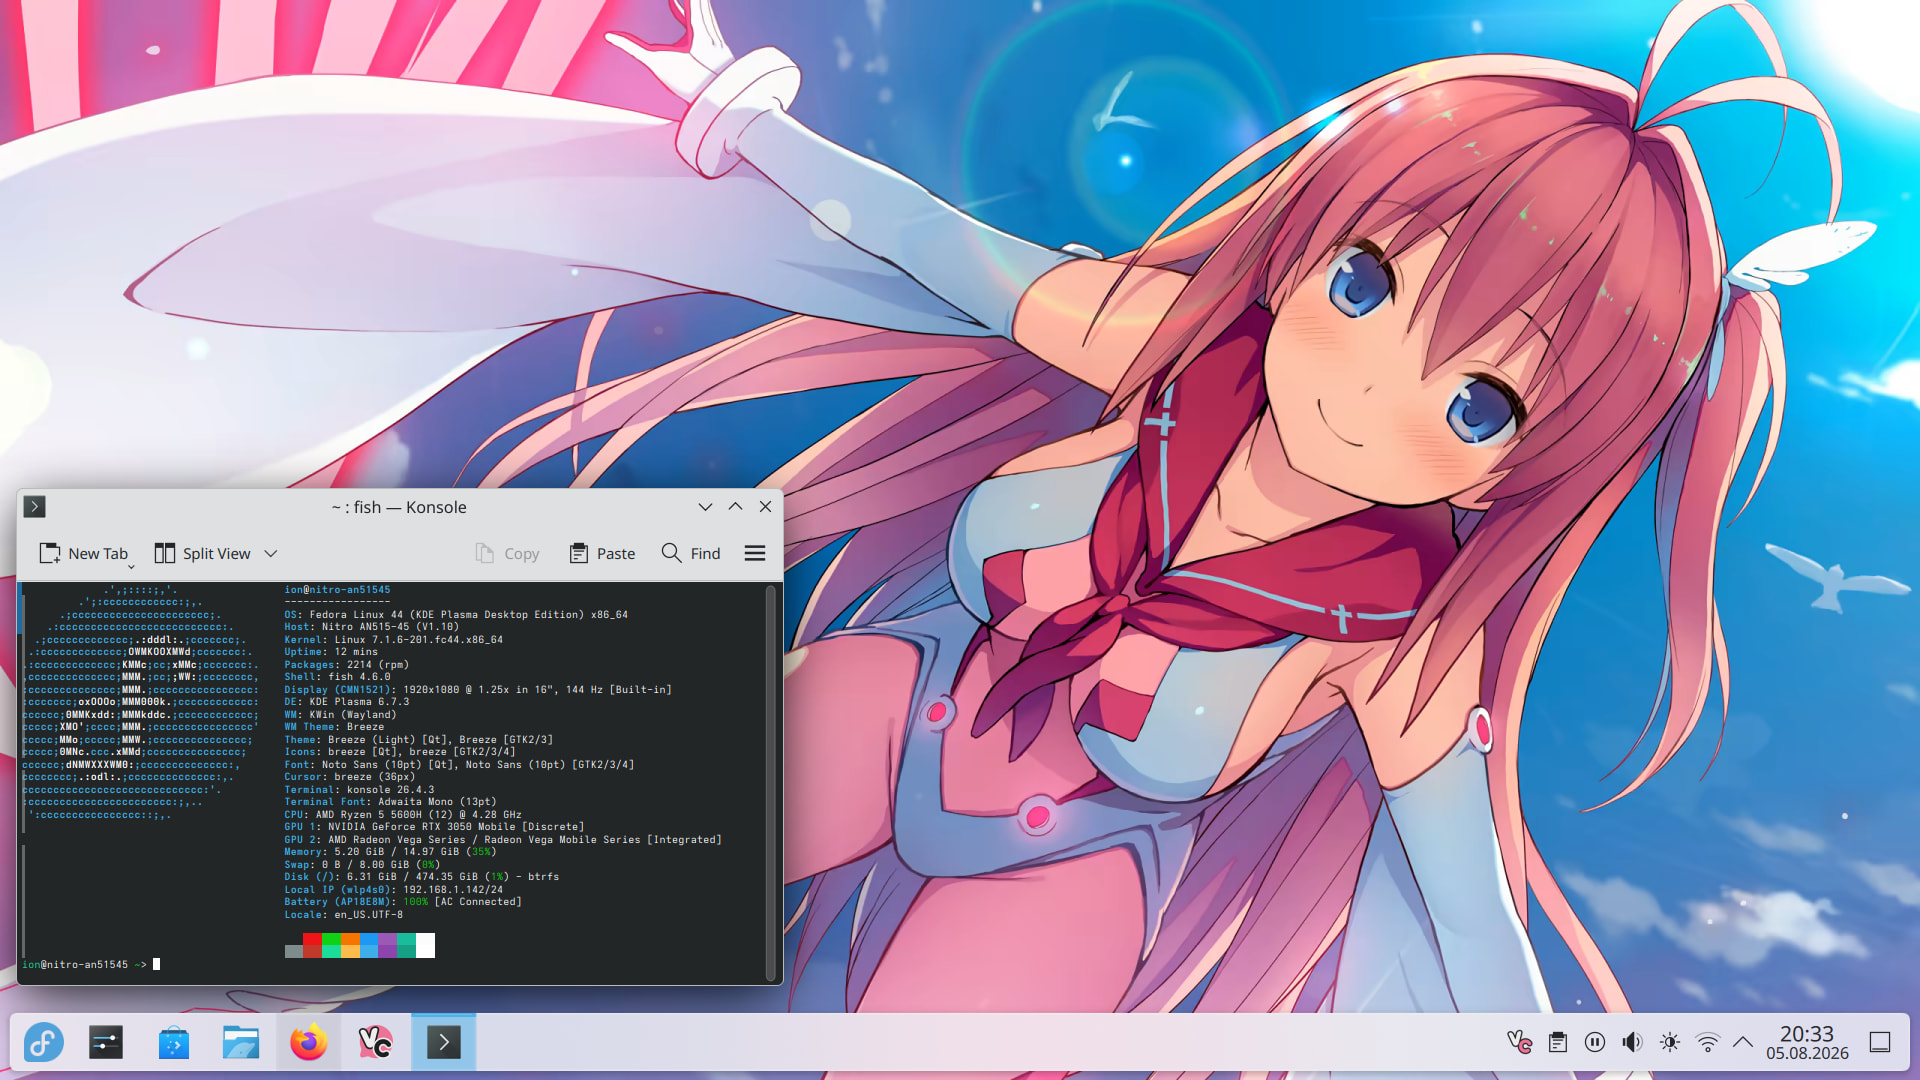Launch Firefox from the taskbar

coord(308,1043)
